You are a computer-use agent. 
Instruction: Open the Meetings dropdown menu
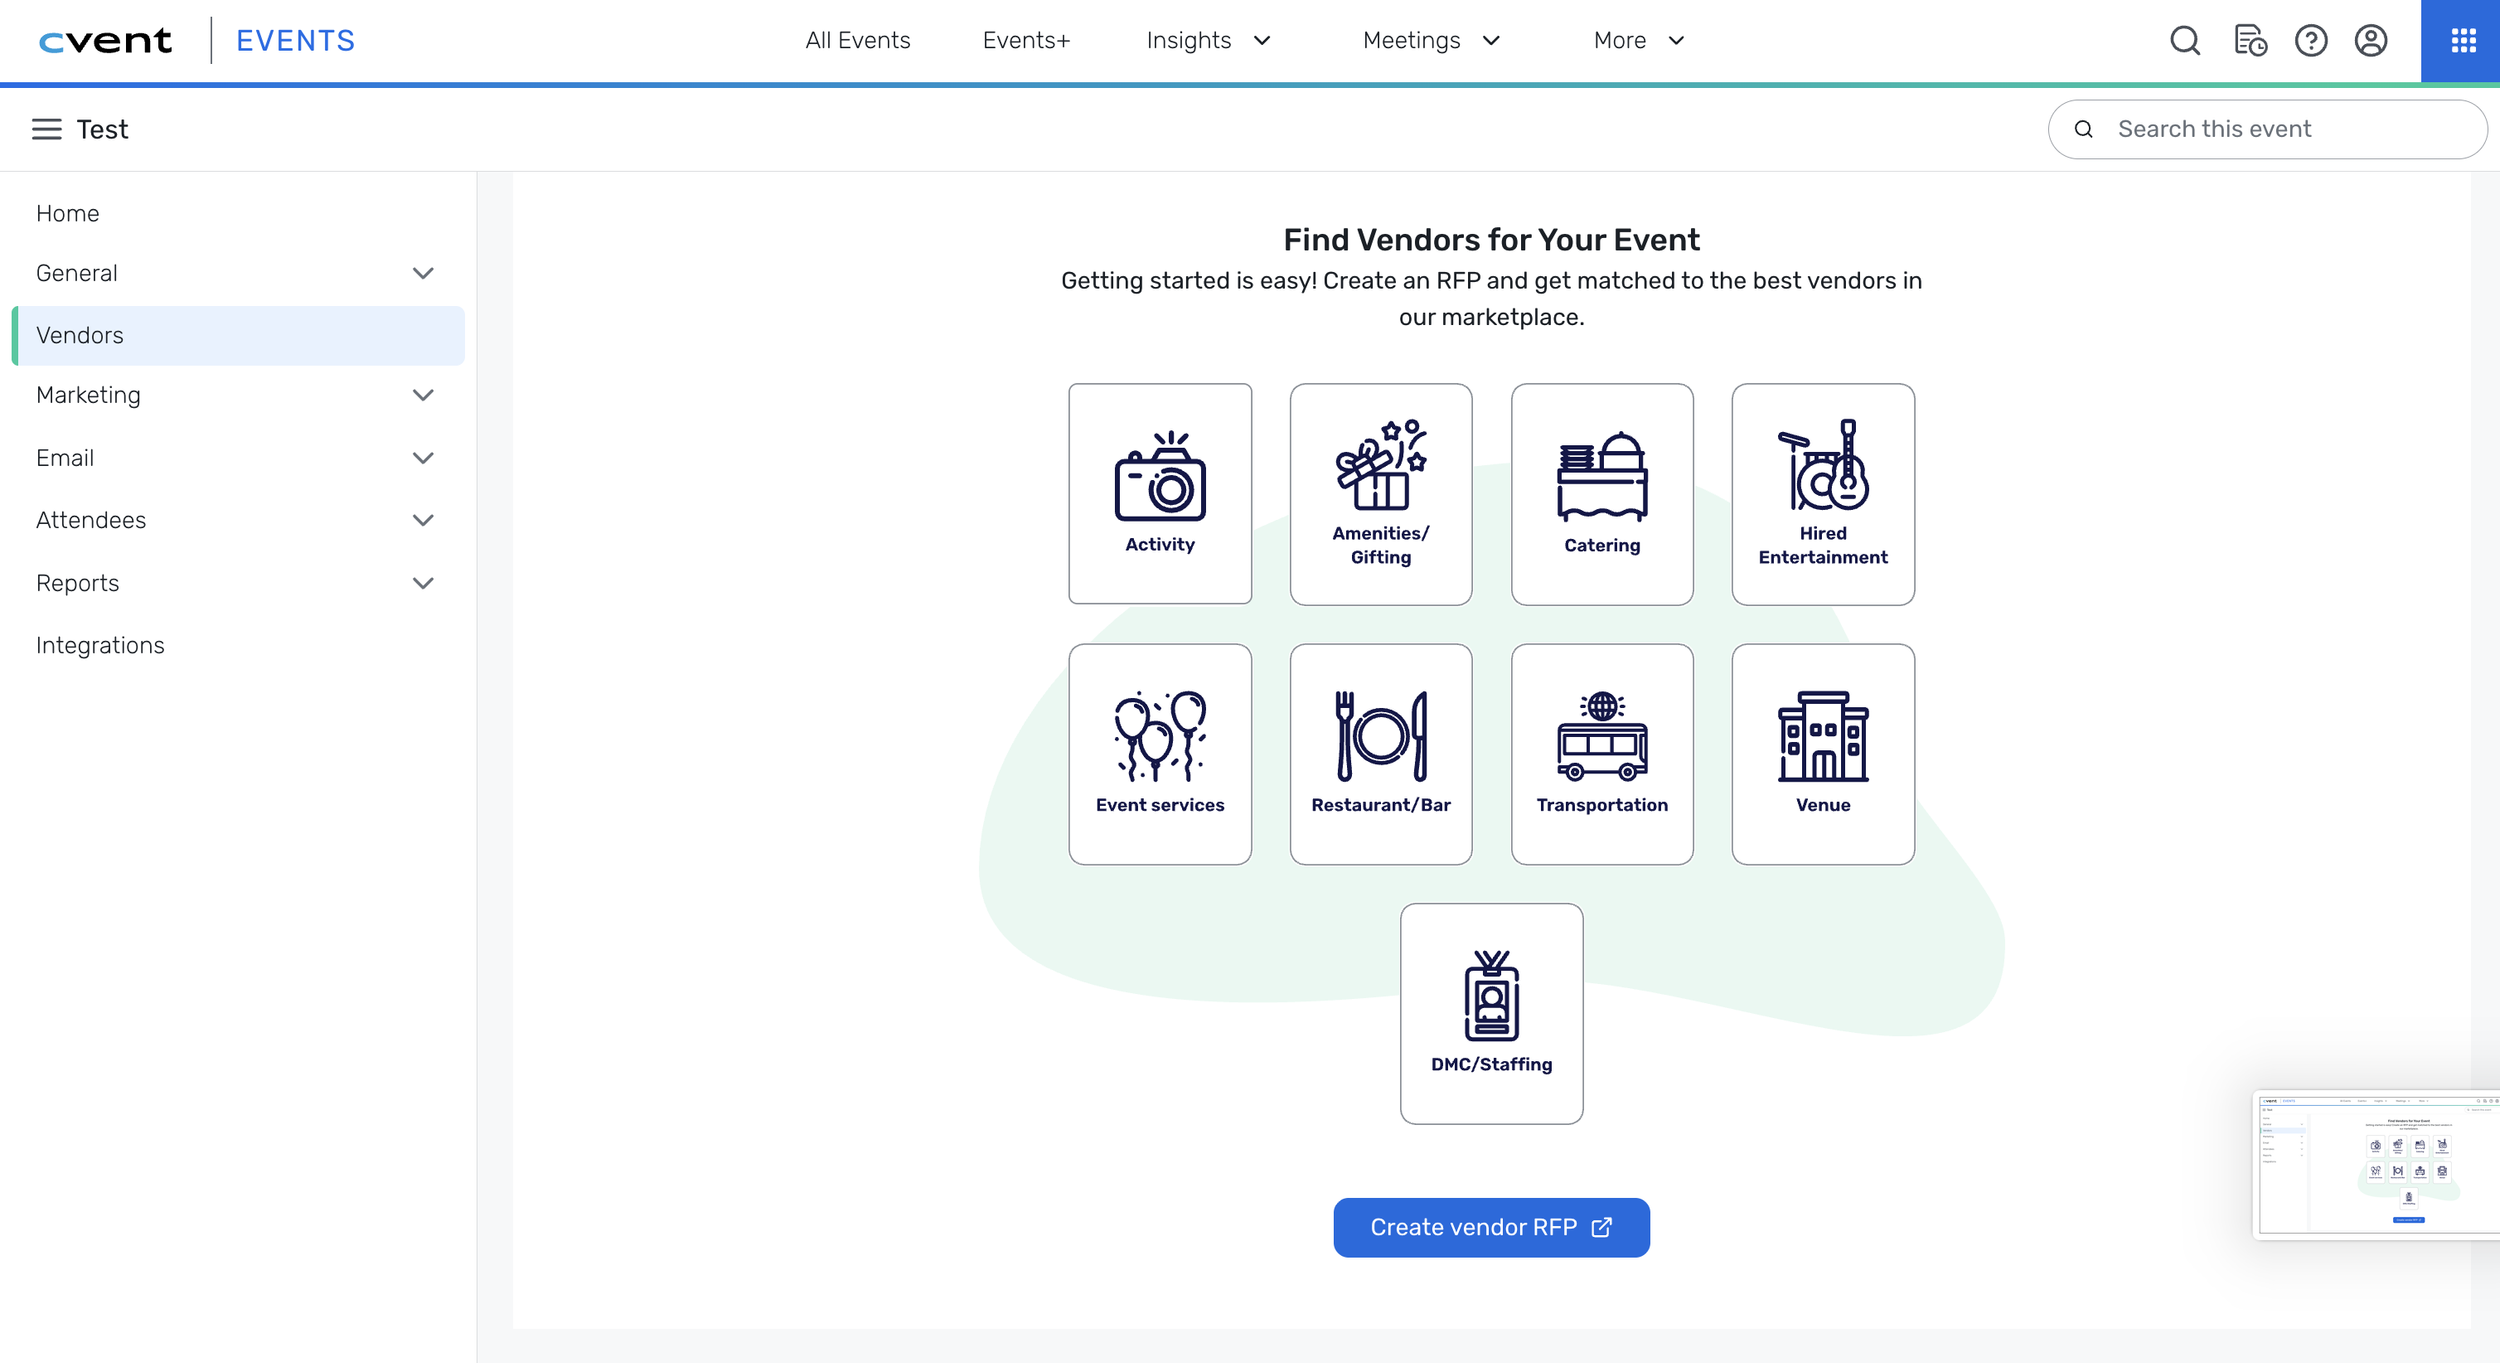(1430, 40)
